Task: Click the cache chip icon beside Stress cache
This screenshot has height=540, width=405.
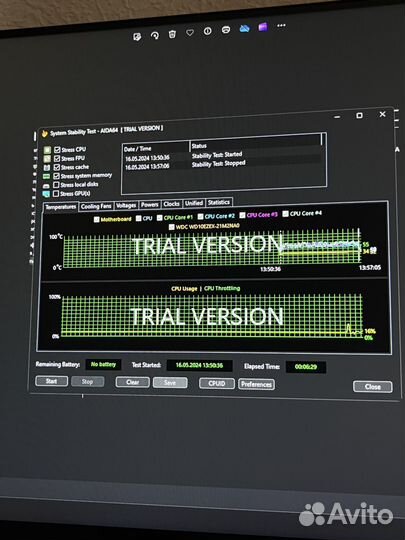Action: click(x=47, y=168)
